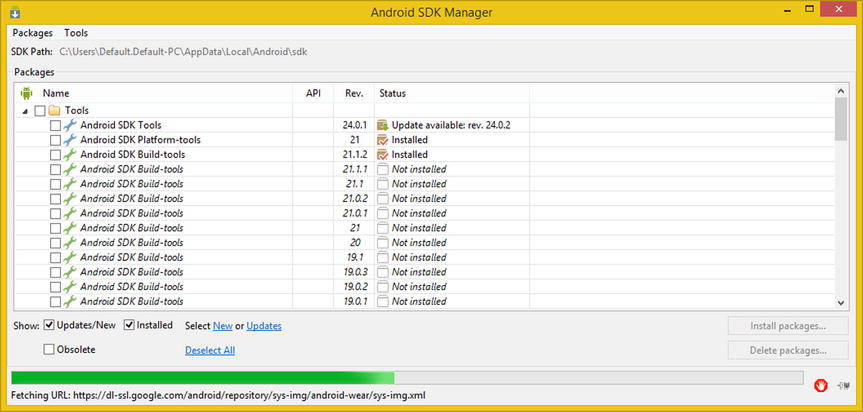Viewport: 863px width, 412px height.
Task: Click the log window icon at bottom right
Action: point(844,386)
